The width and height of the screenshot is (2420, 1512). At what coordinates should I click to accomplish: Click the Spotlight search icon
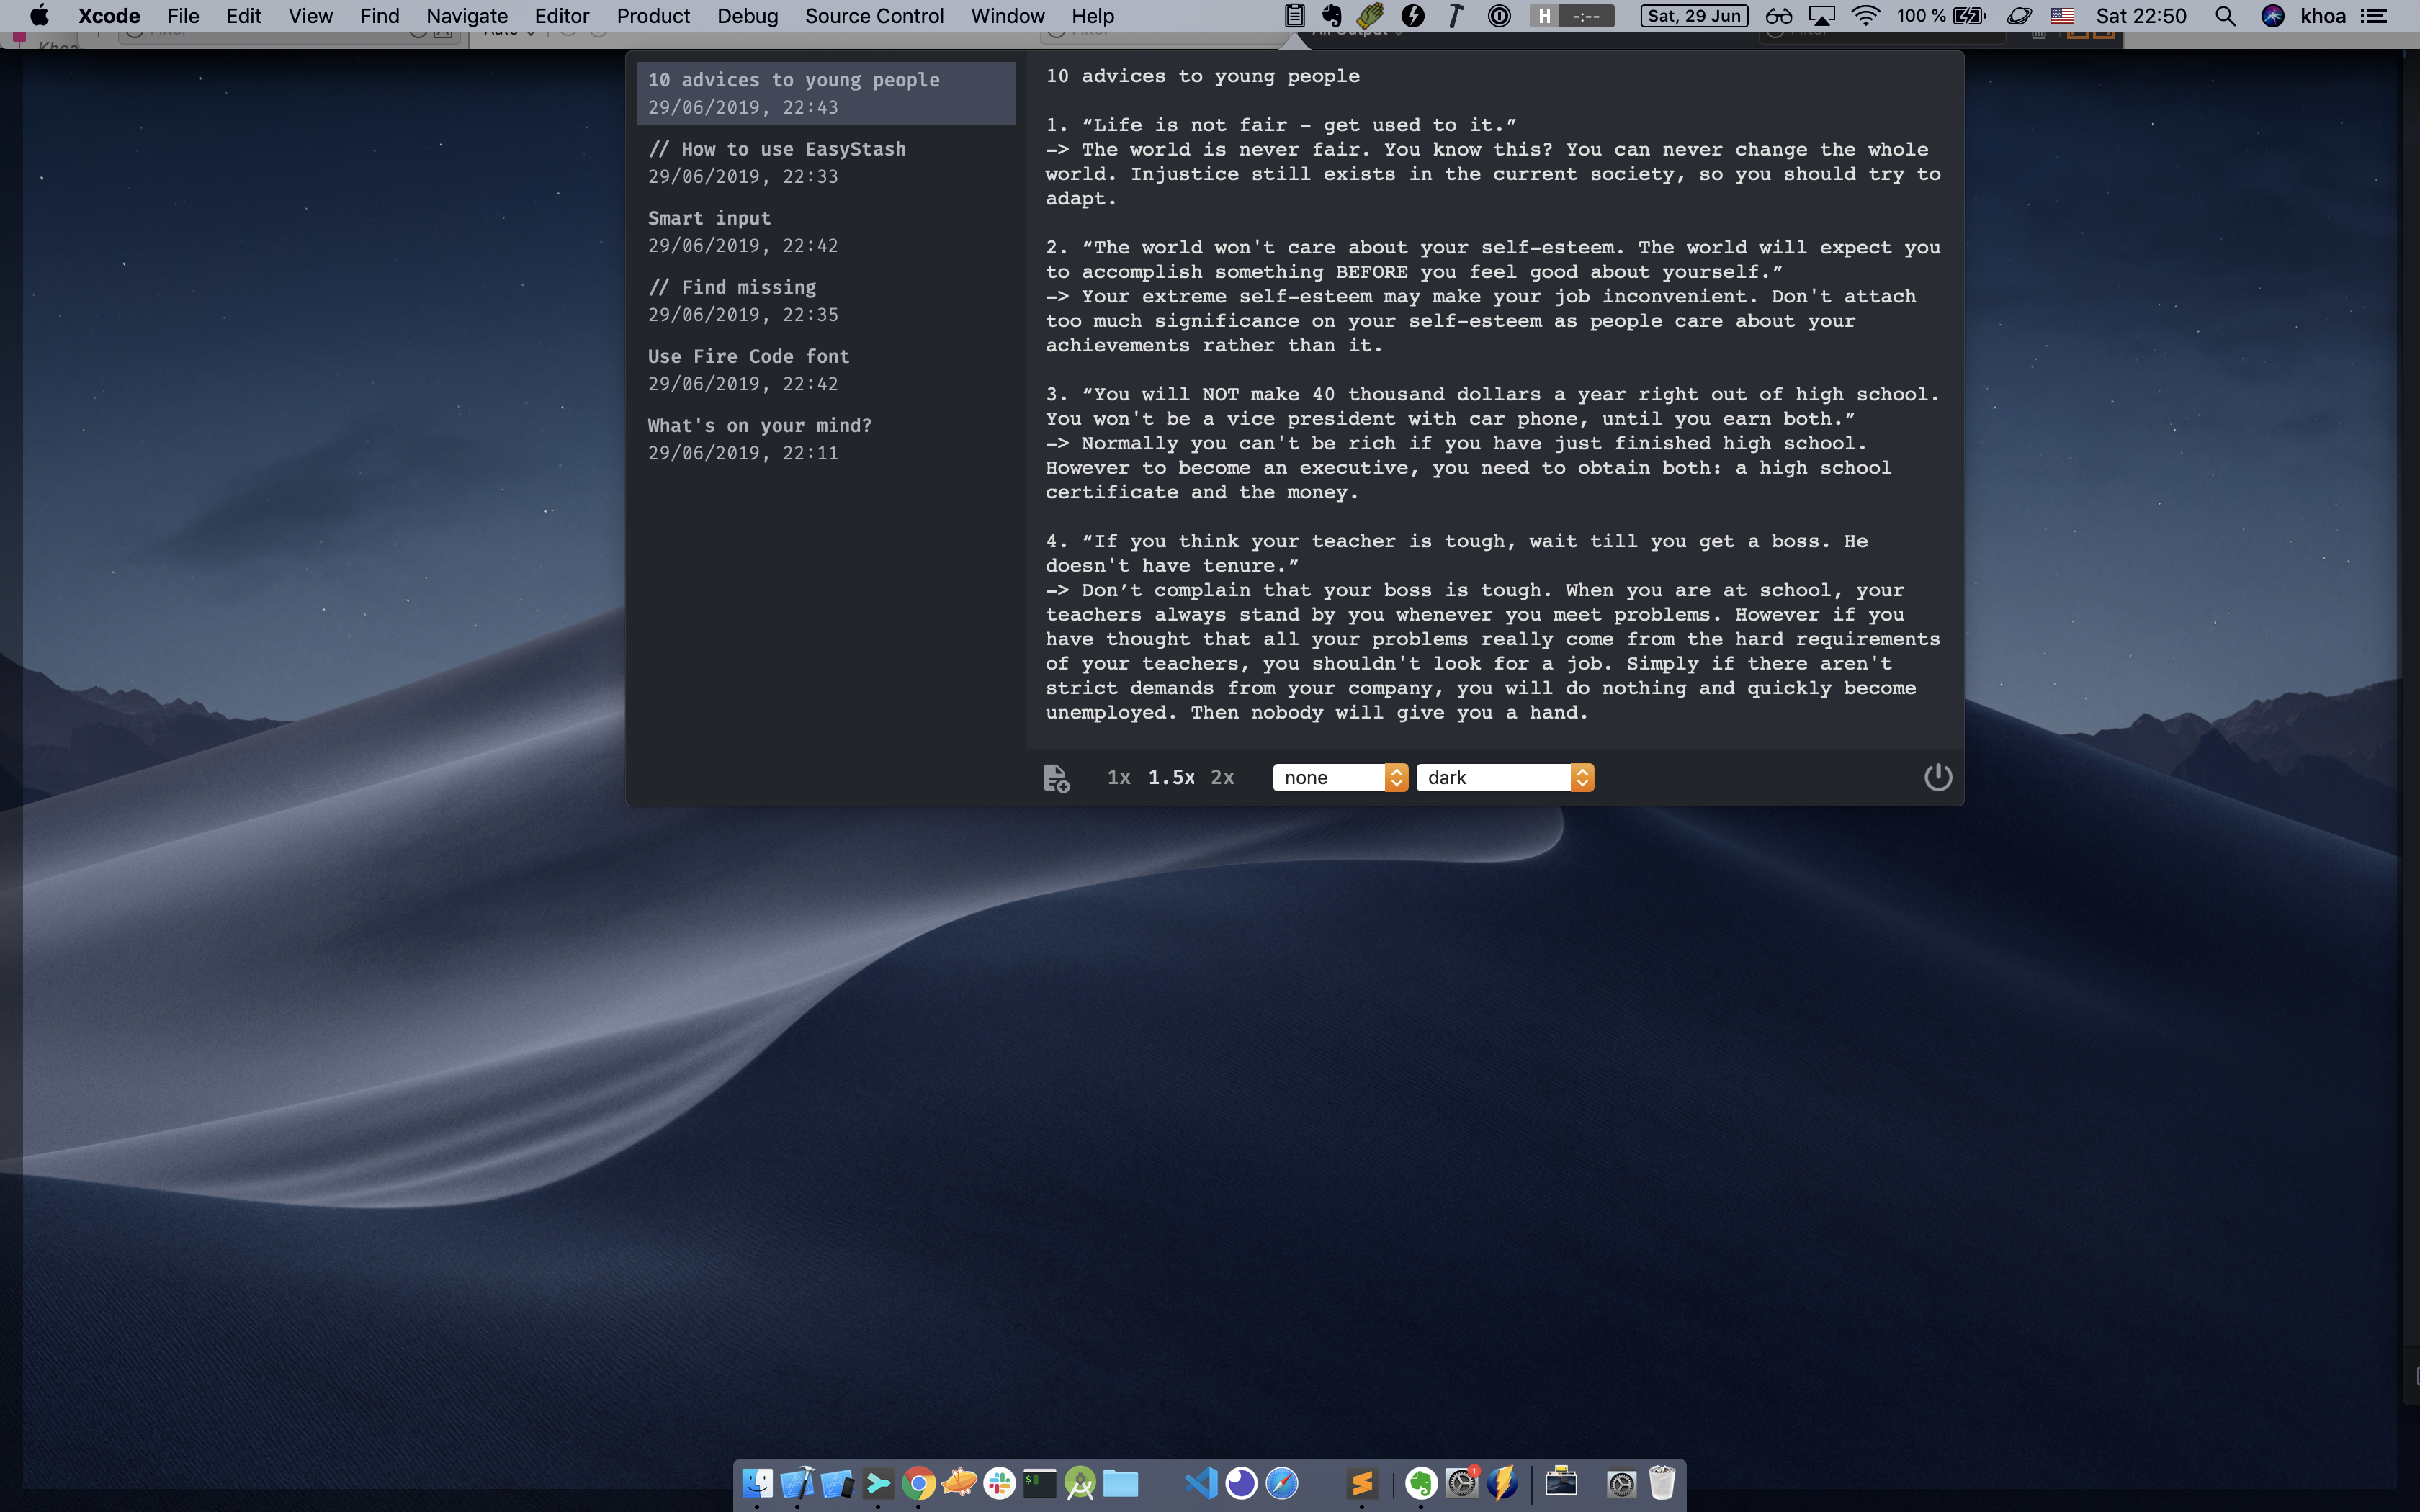coord(2226,15)
